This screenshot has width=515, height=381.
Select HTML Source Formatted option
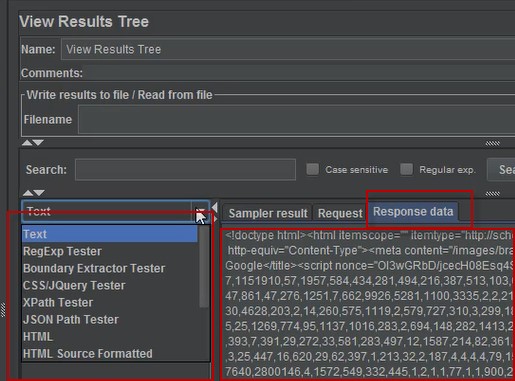coord(110,353)
